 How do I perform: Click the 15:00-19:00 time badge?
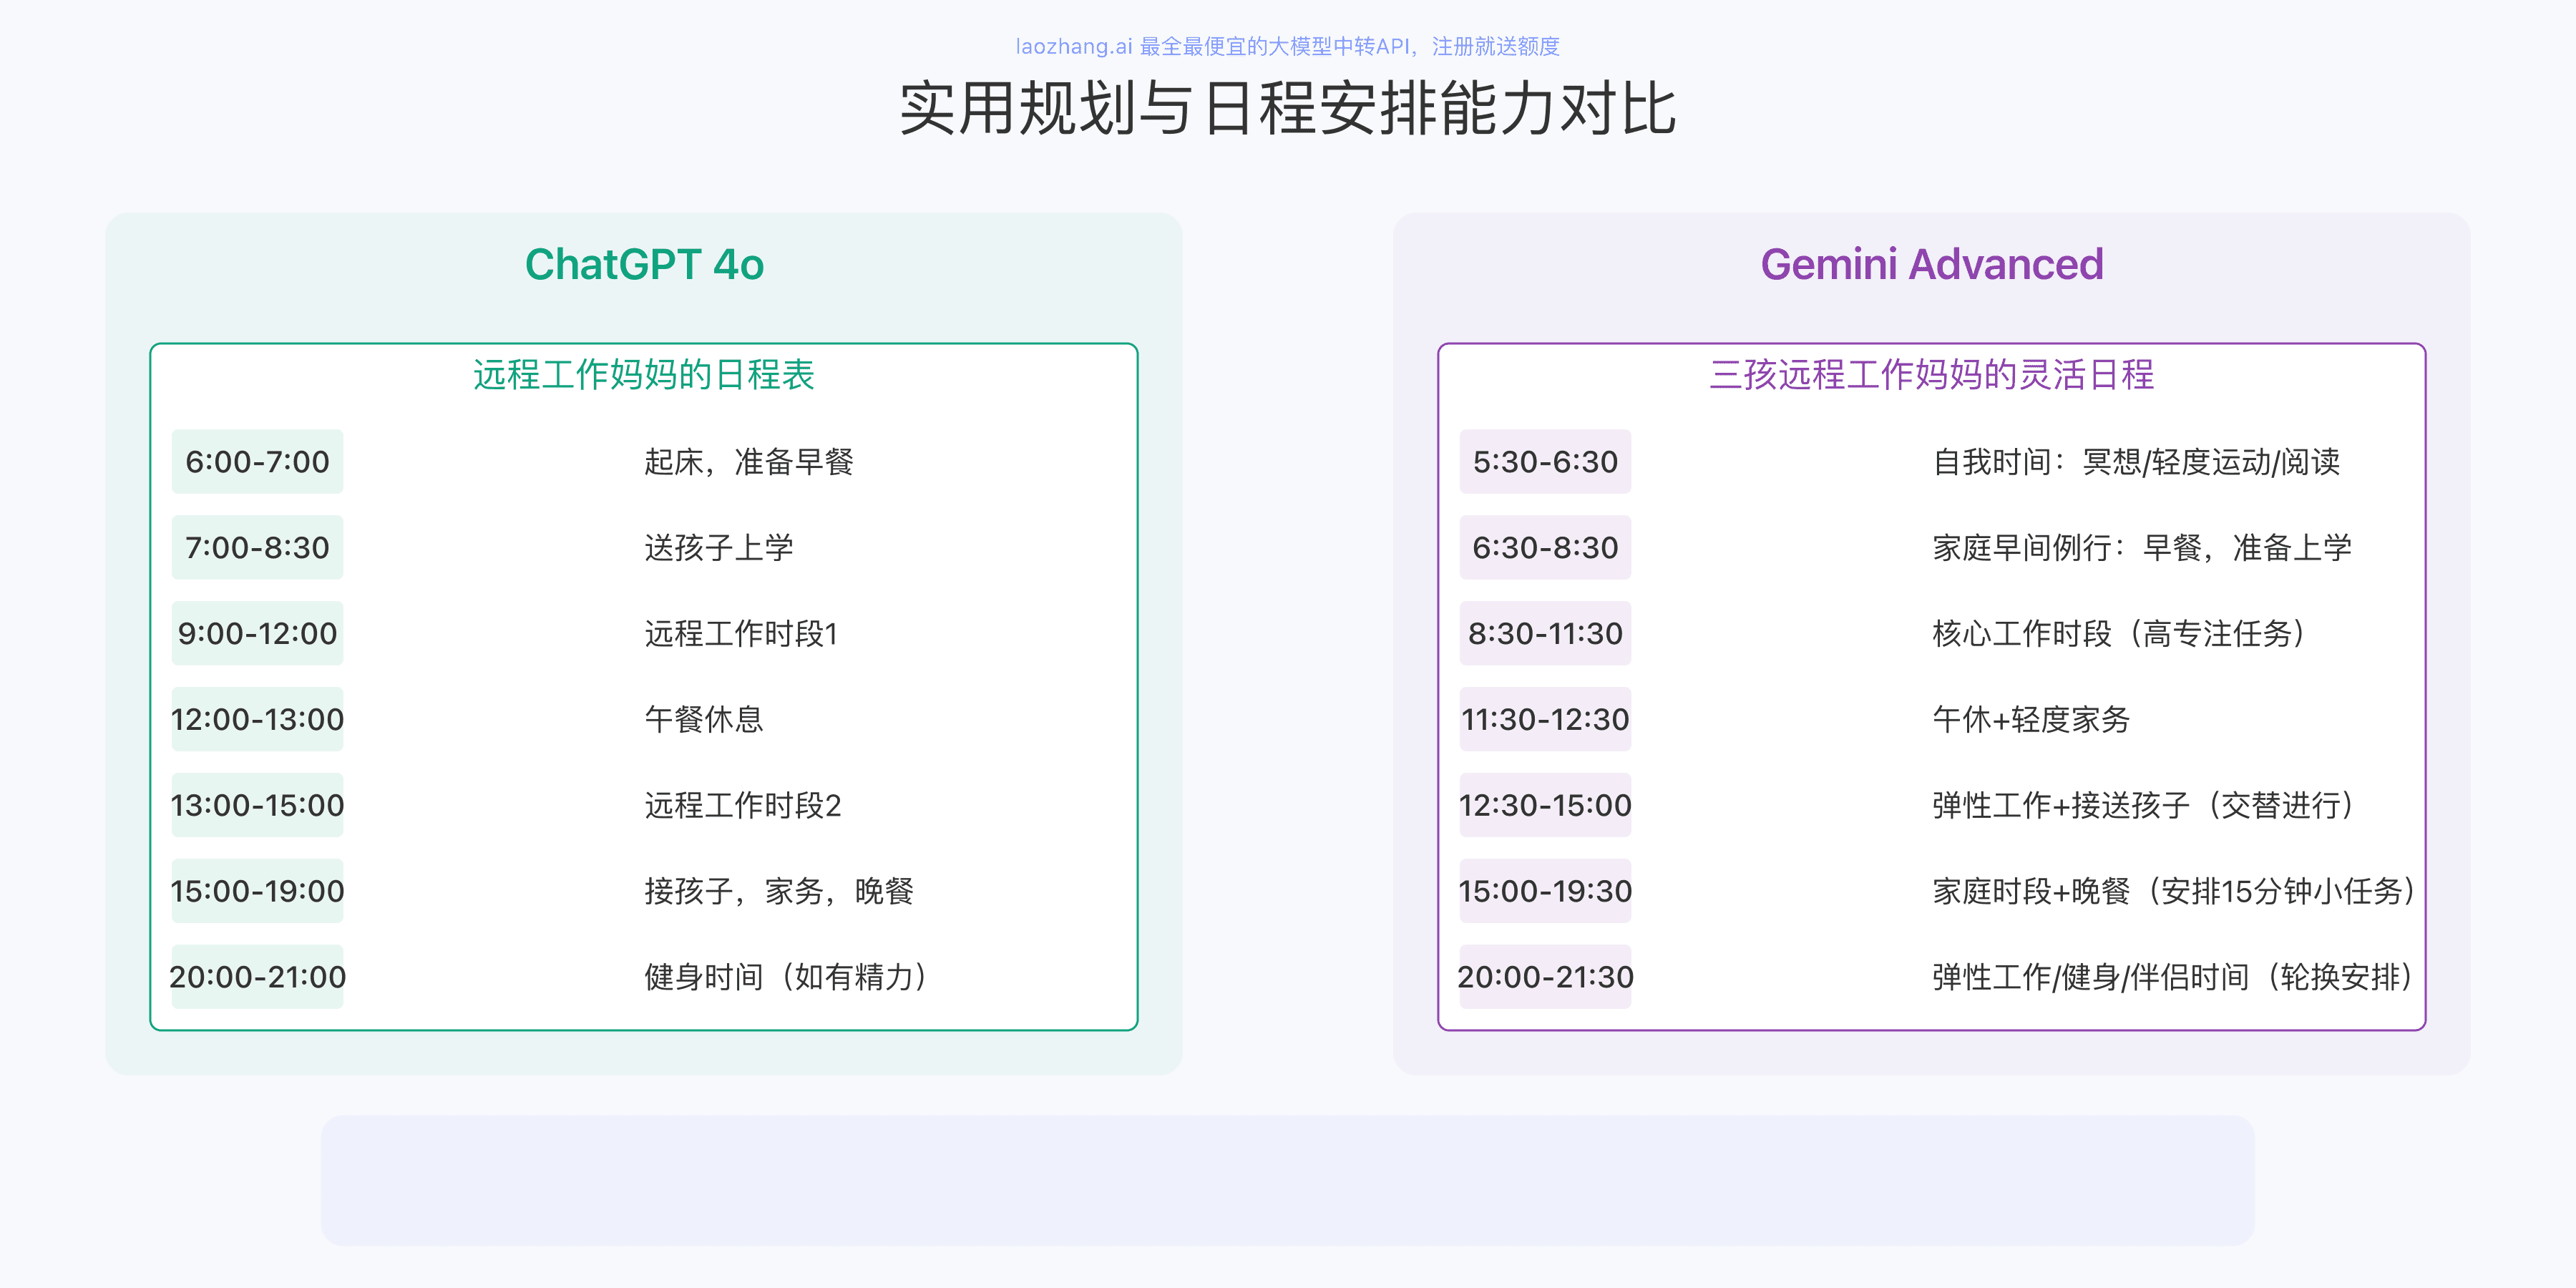click(x=257, y=892)
